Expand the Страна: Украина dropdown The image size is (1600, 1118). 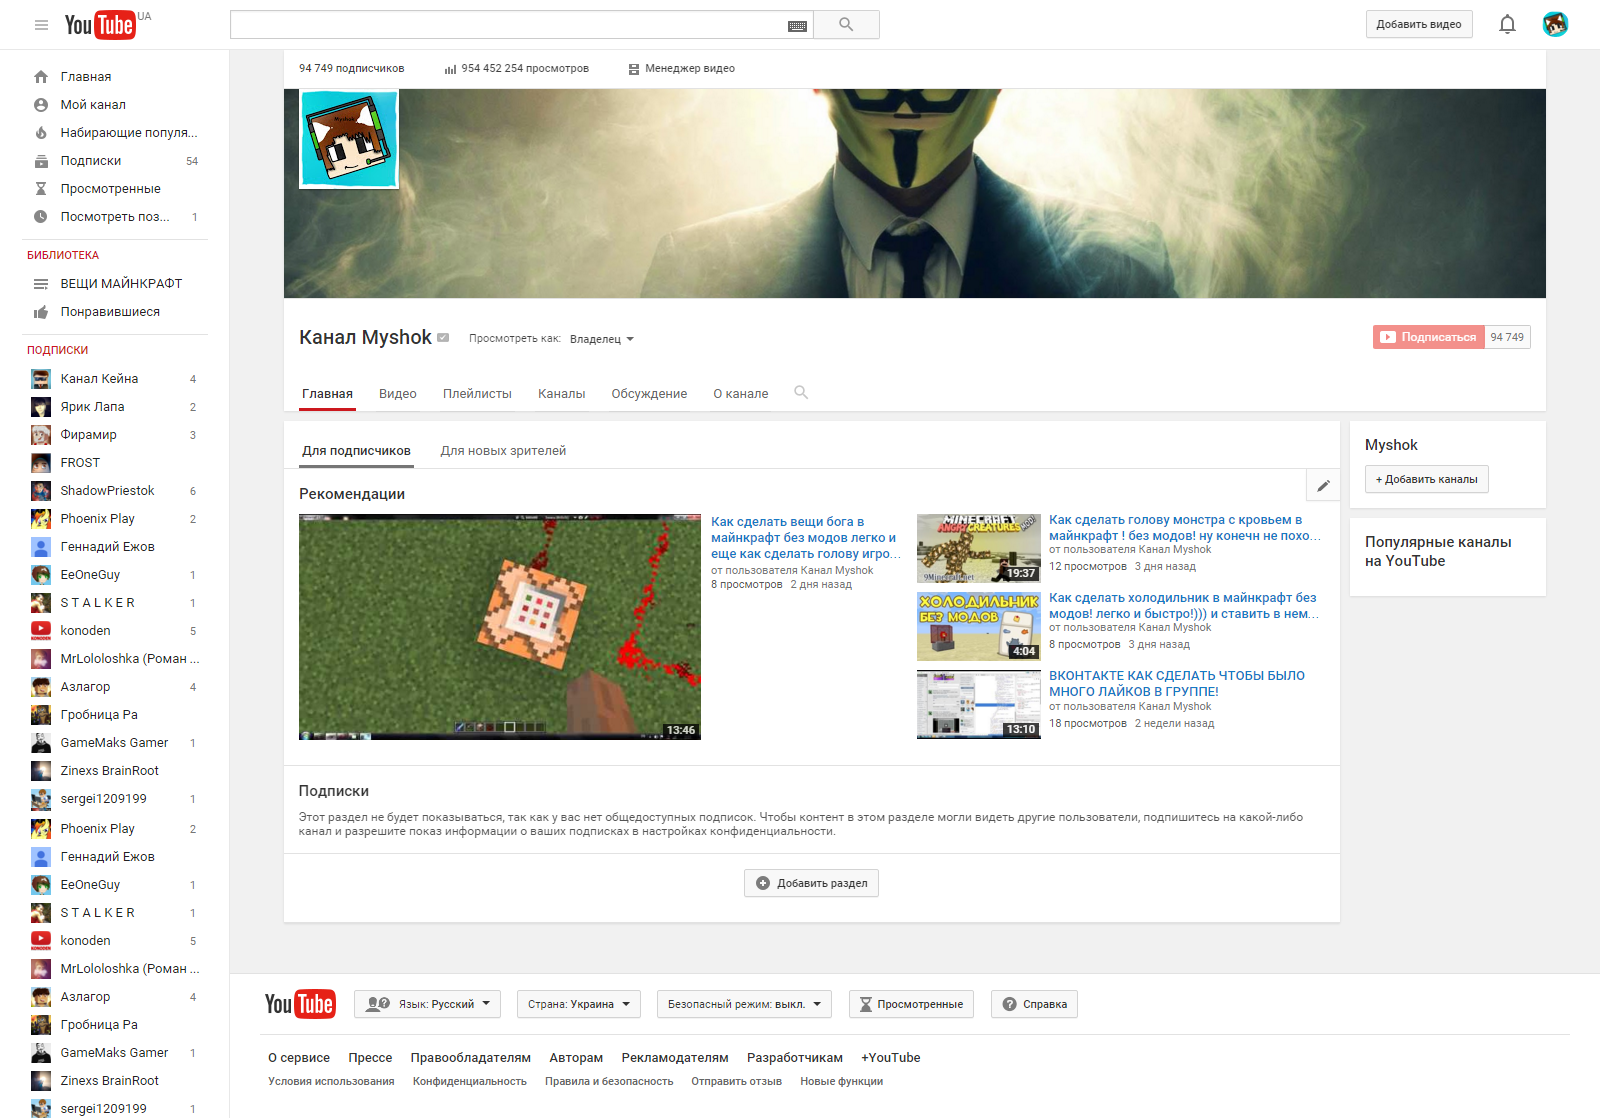point(579,1004)
